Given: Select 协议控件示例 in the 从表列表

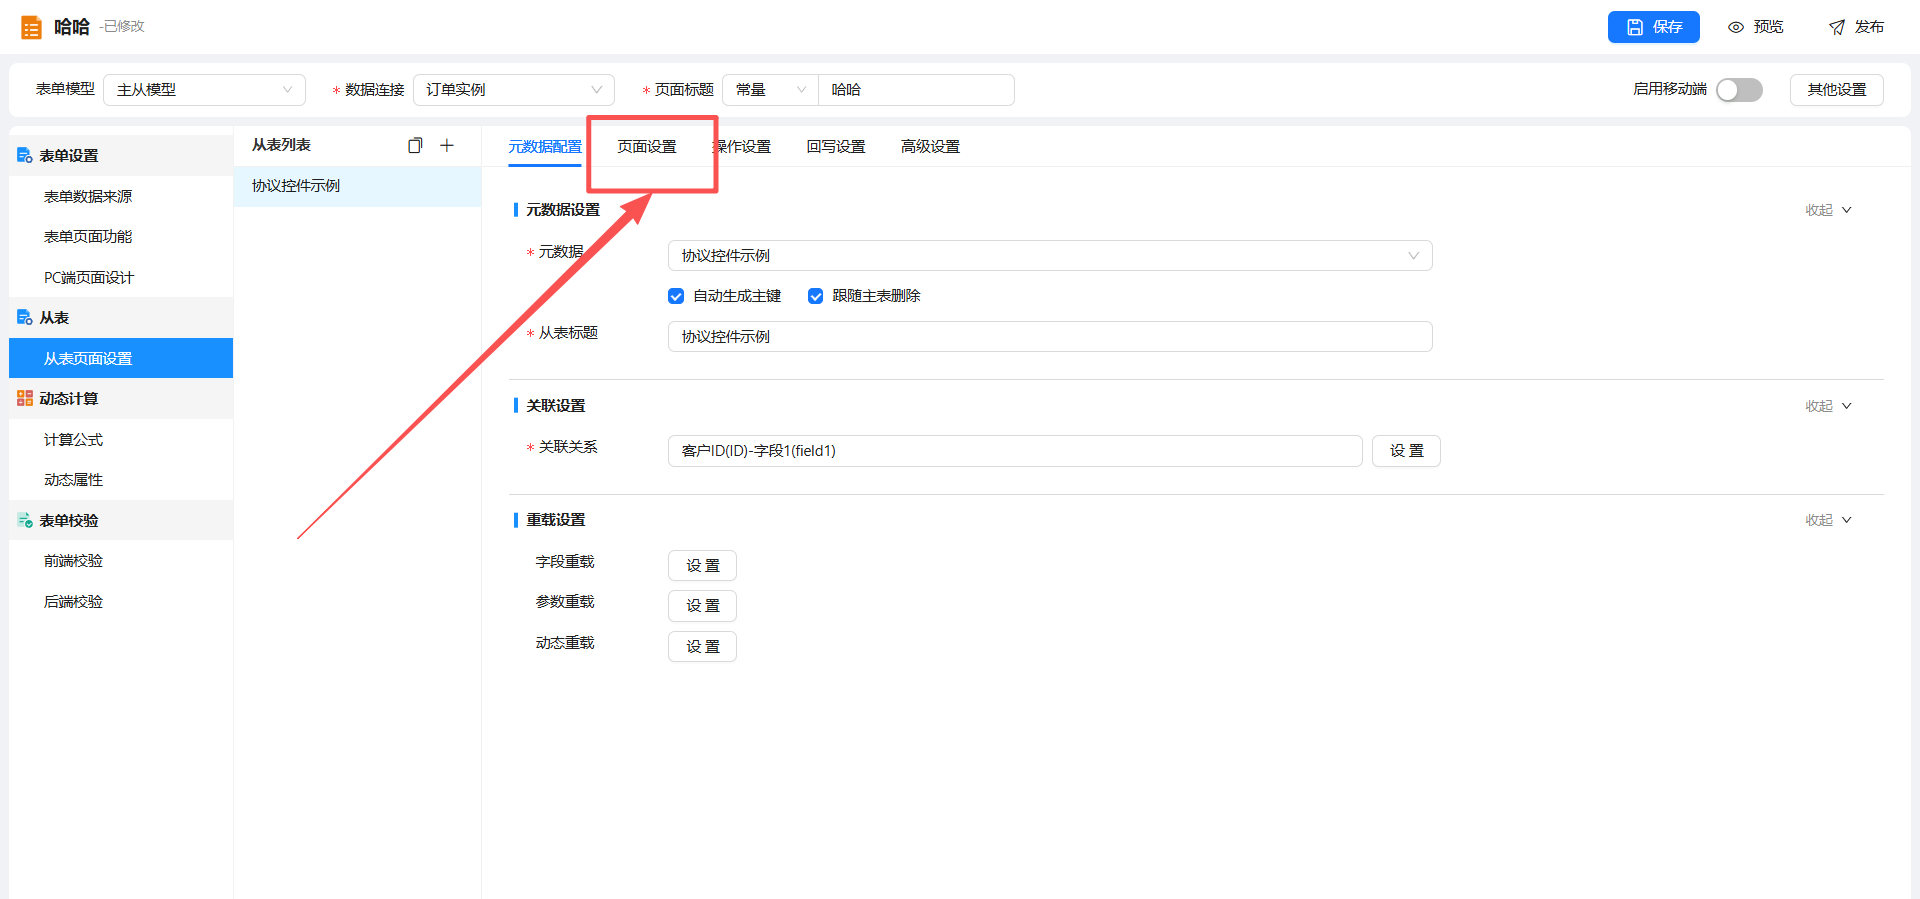Looking at the screenshot, I should (x=358, y=186).
